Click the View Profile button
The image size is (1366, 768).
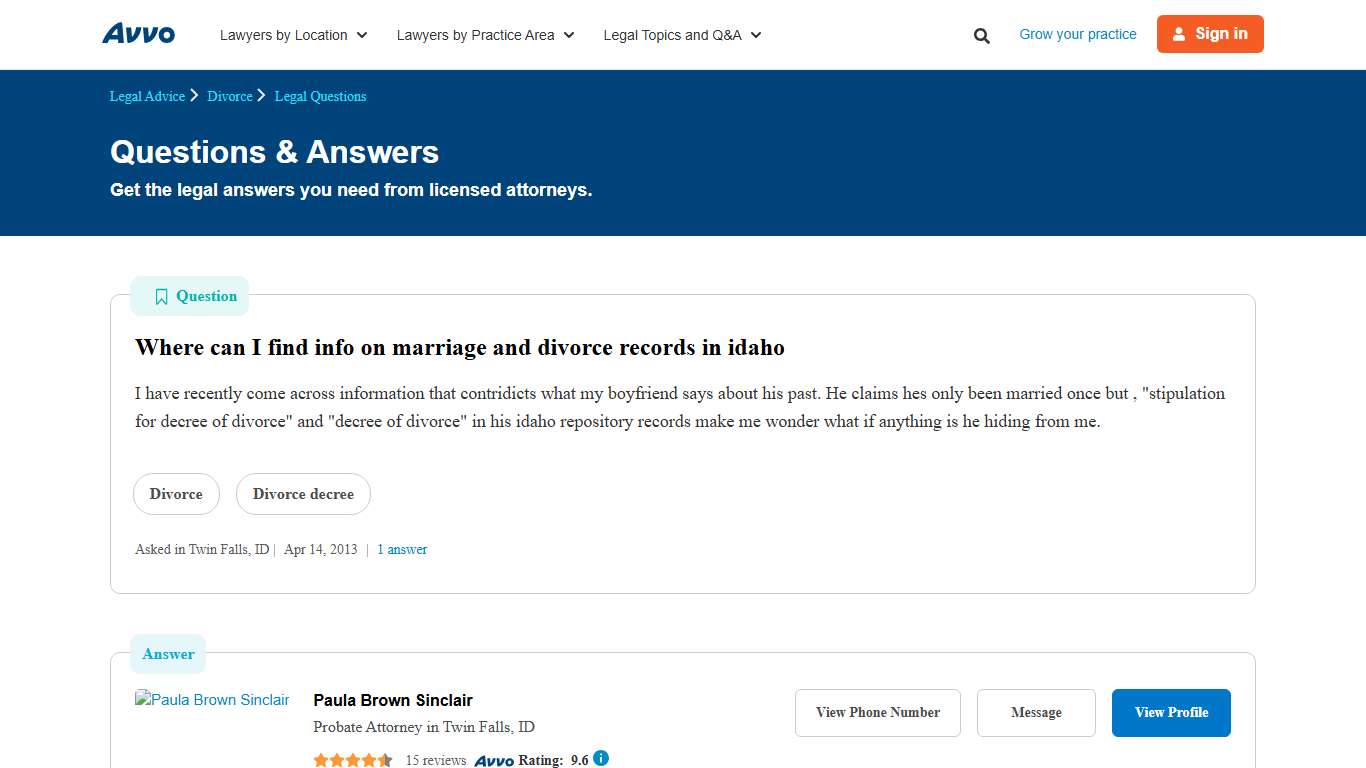click(x=1171, y=712)
